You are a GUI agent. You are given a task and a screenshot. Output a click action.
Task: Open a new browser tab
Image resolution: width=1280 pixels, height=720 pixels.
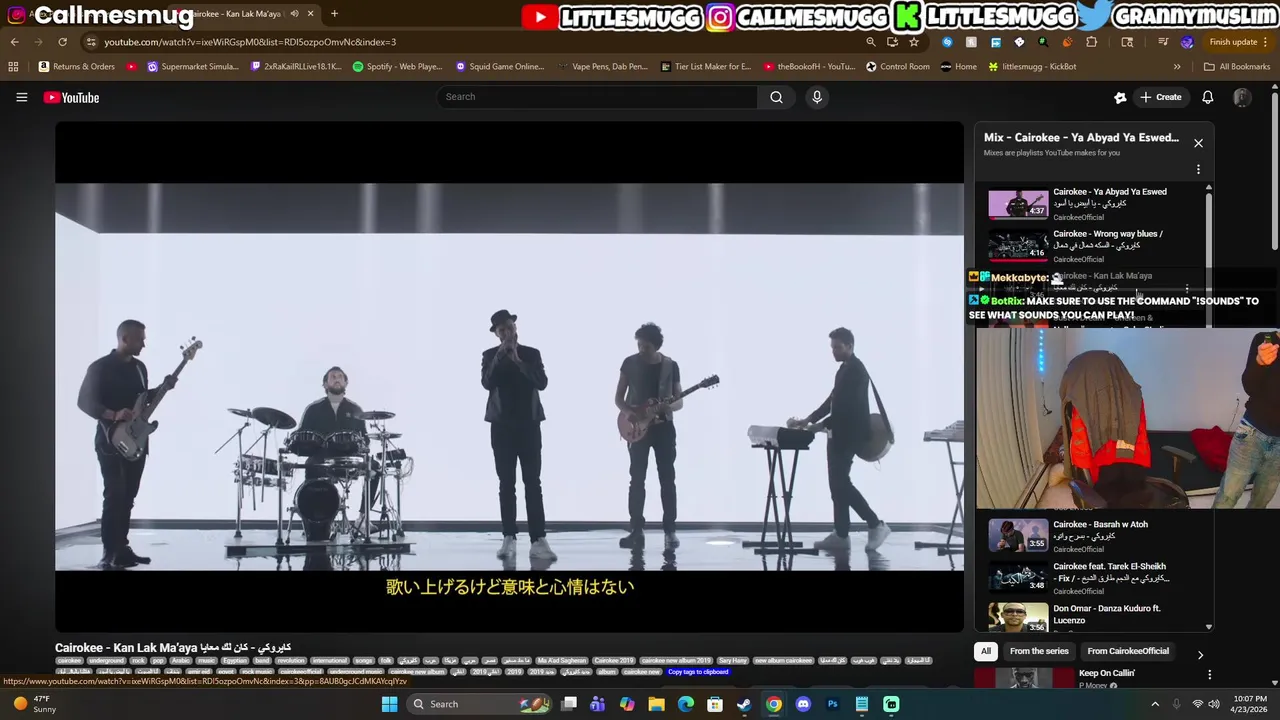tap(334, 14)
